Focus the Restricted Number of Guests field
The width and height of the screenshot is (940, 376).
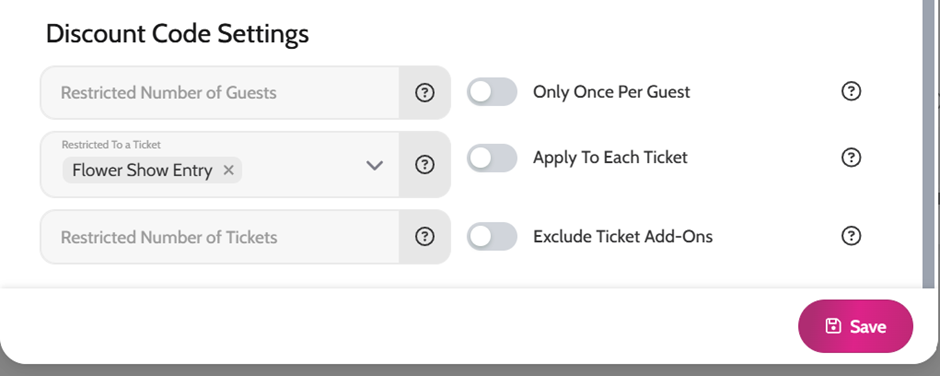click(219, 92)
